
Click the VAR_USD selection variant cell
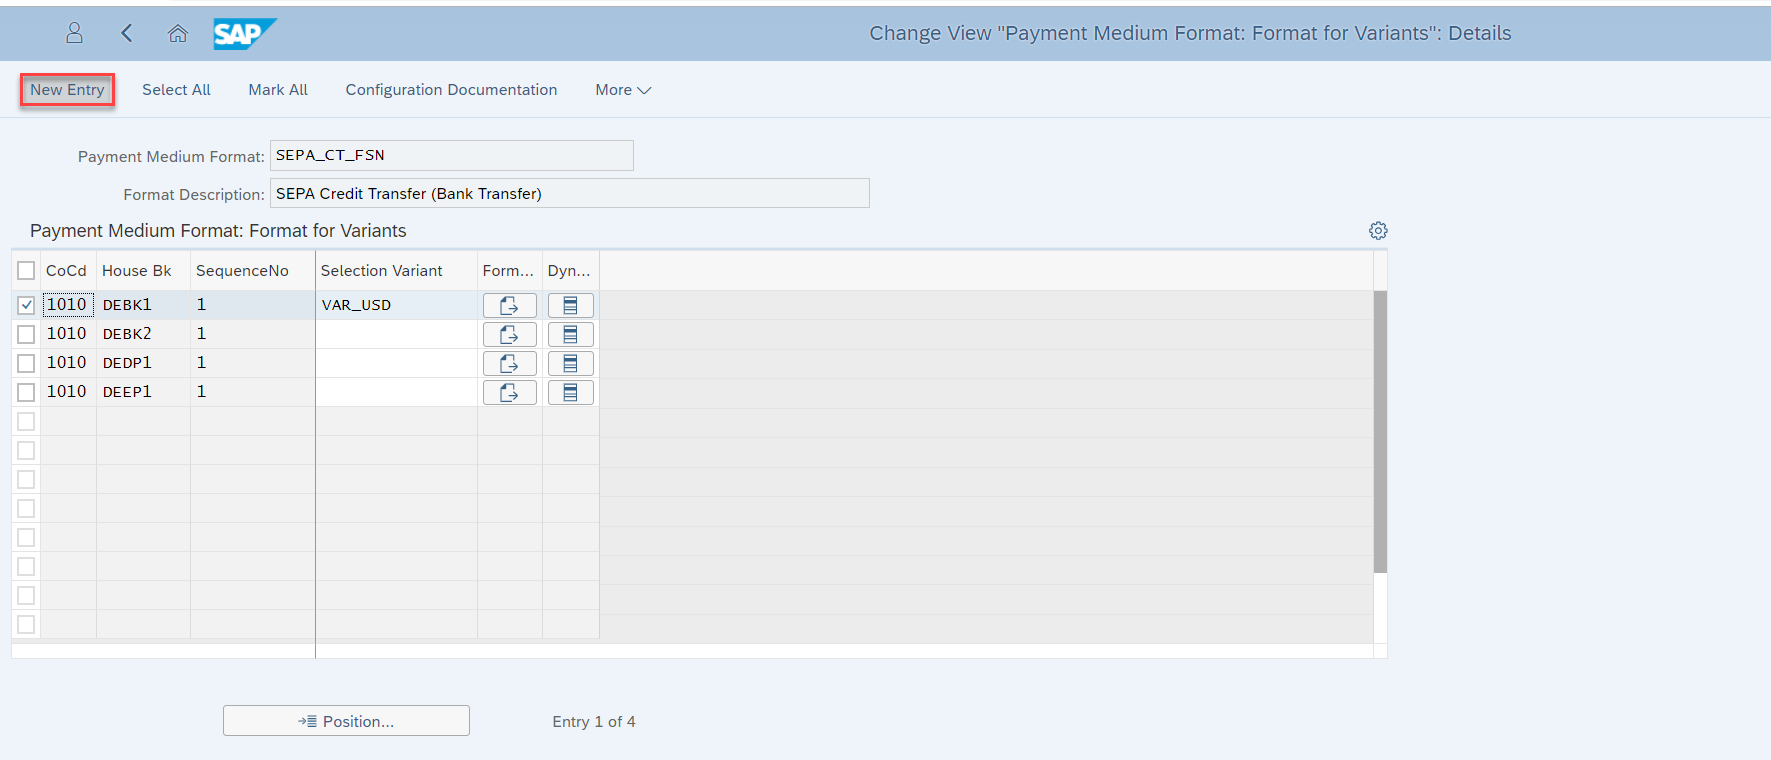click(x=396, y=305)
